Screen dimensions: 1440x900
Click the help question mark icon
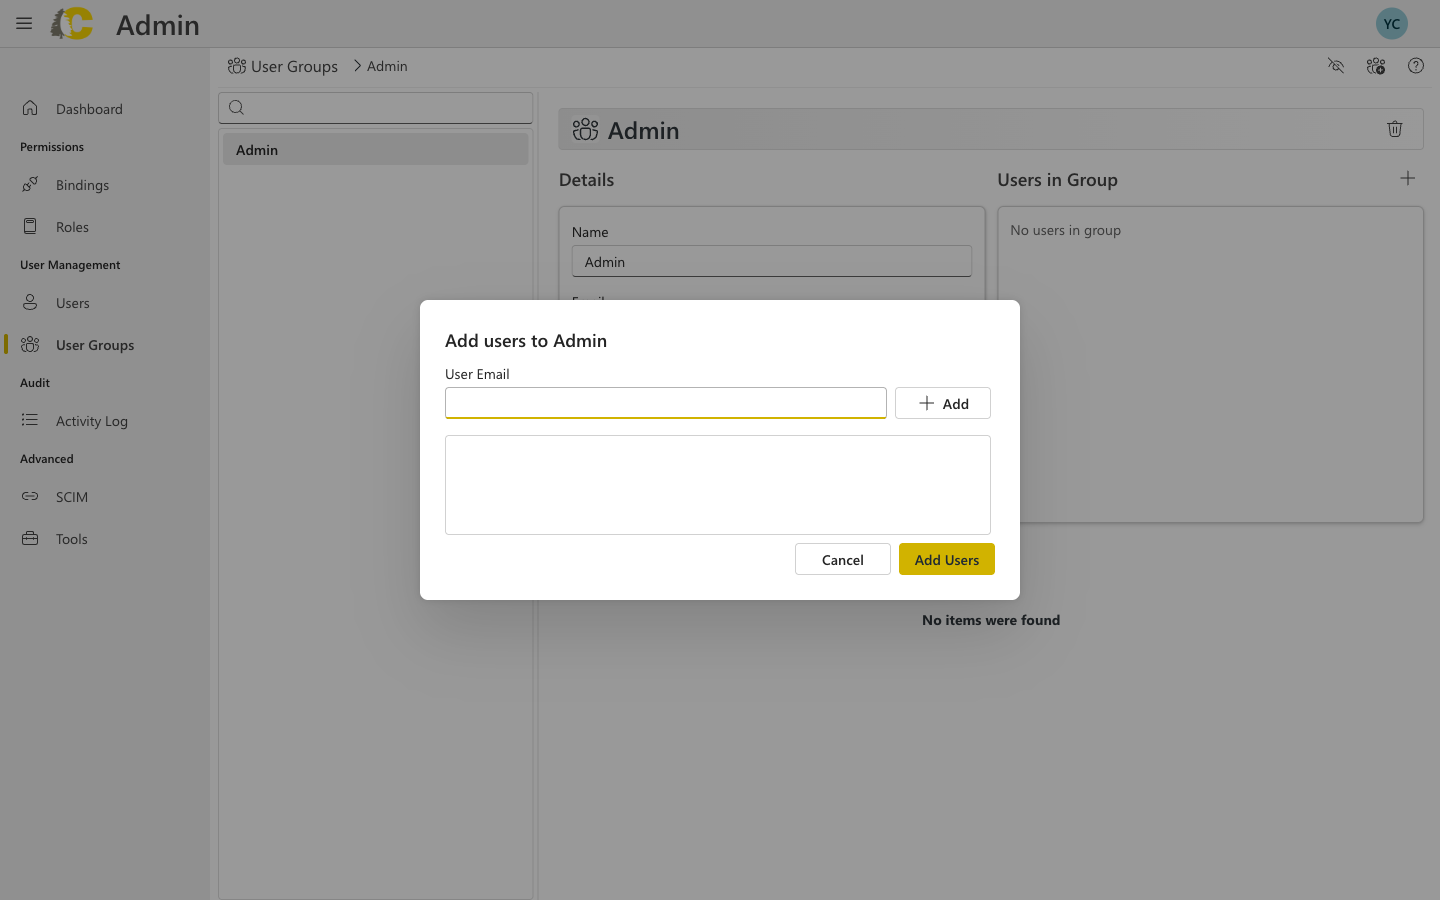coord(1415,65)
